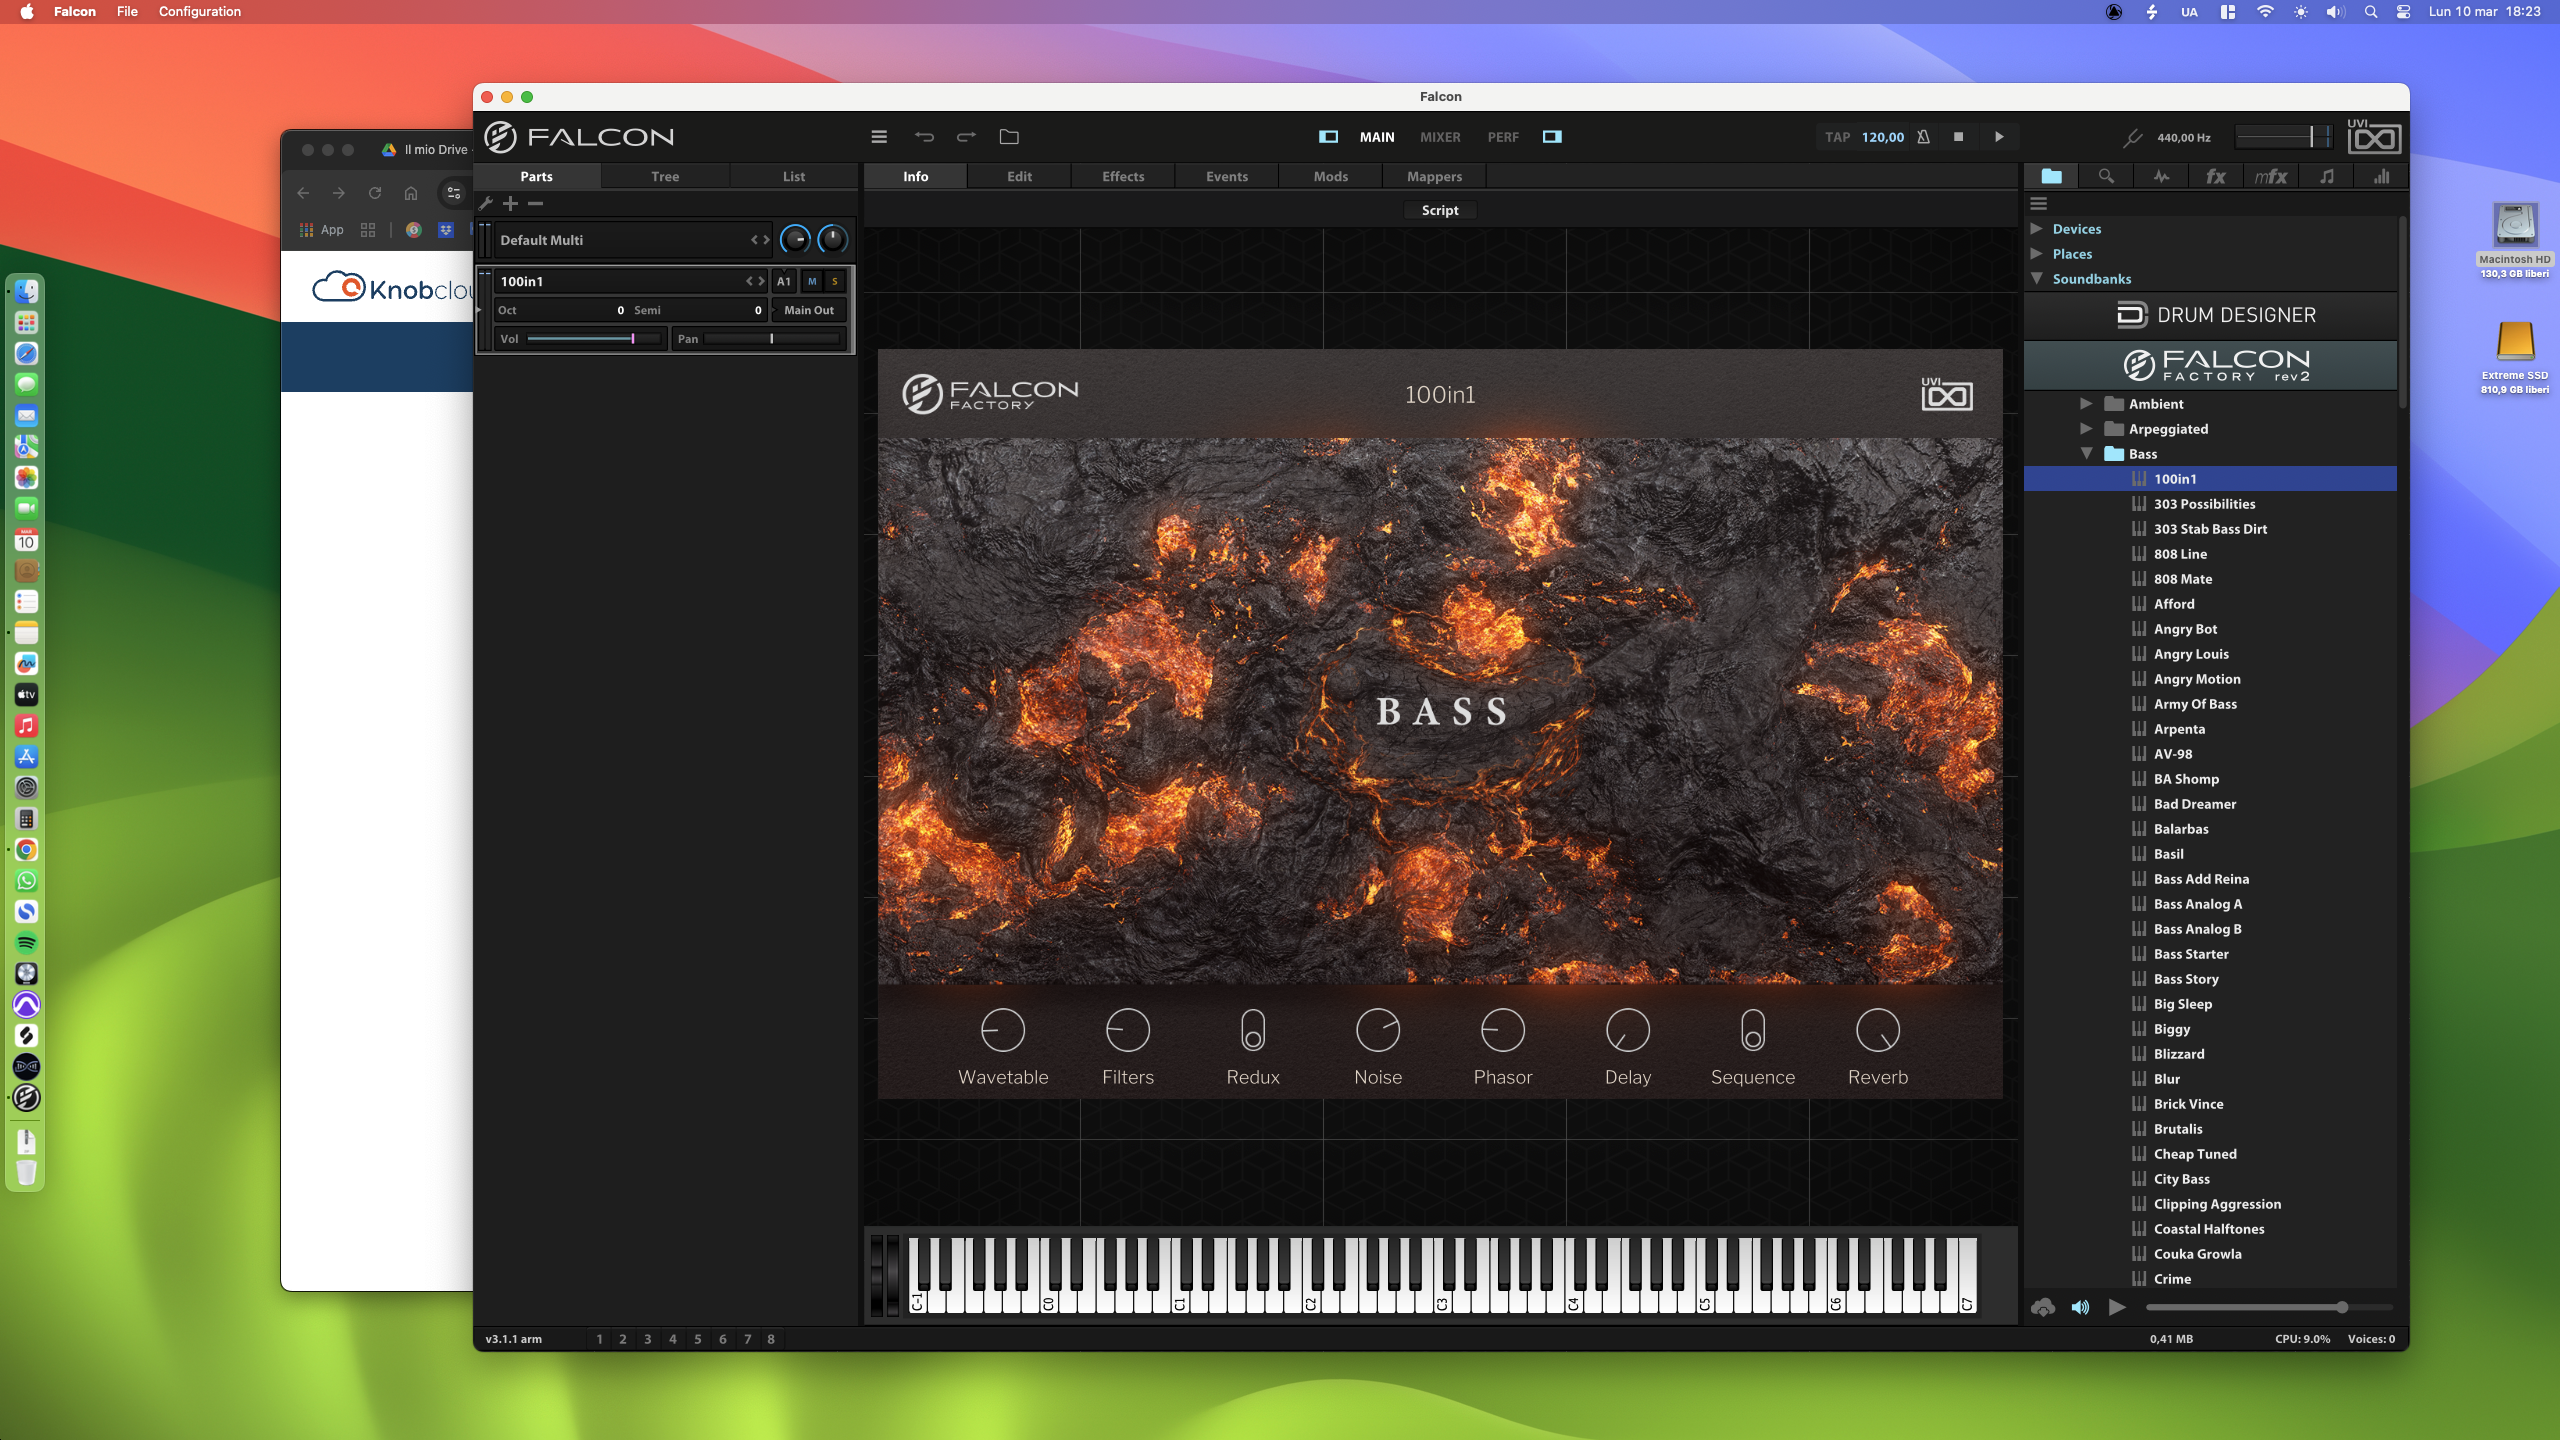This screenshot has height=1440, width=2560.
Task: Open the bar chart browser tab
Action: (x=2381, y=176)
